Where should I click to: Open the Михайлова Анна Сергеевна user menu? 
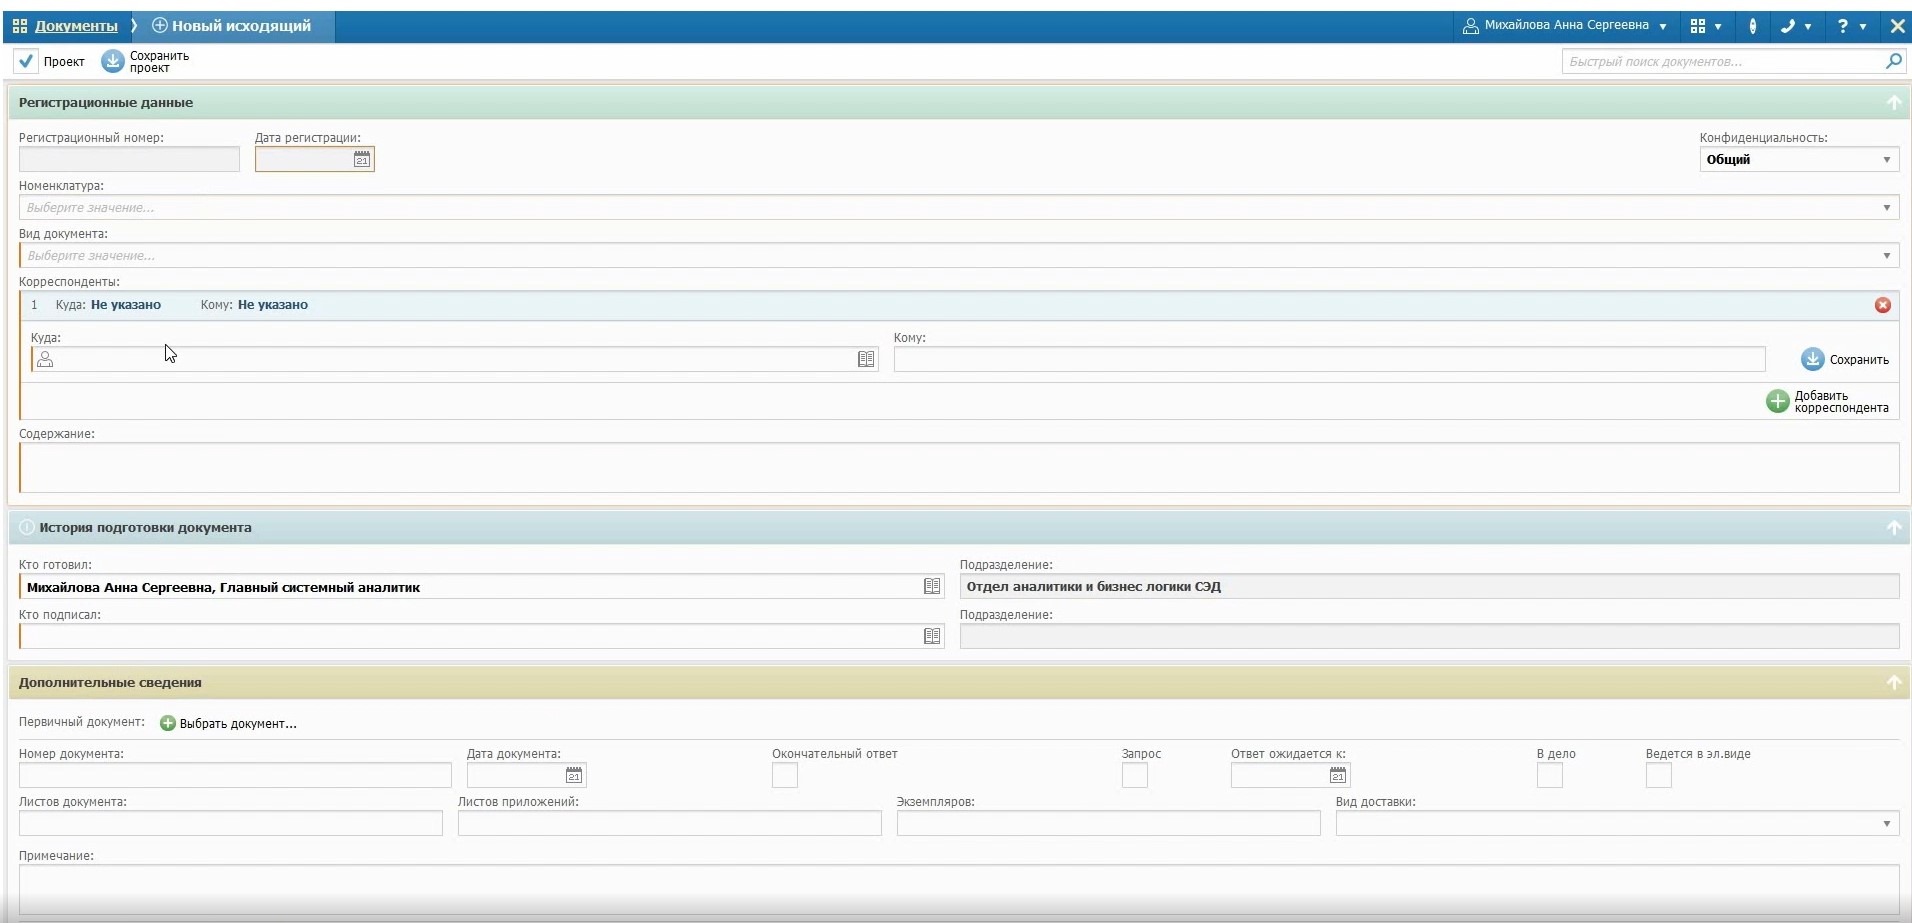pyautogui.click(x=1564, y=26)
